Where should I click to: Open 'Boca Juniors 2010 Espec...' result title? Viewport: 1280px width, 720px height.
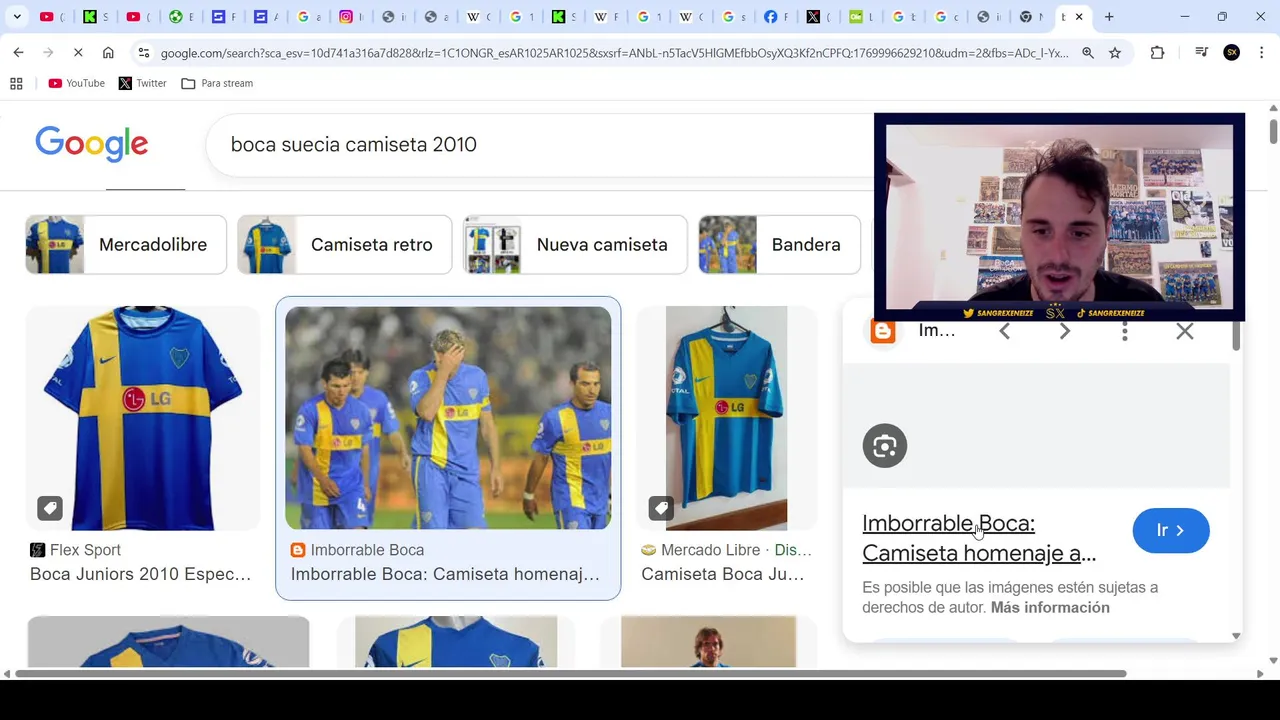(x=140, y=574)
